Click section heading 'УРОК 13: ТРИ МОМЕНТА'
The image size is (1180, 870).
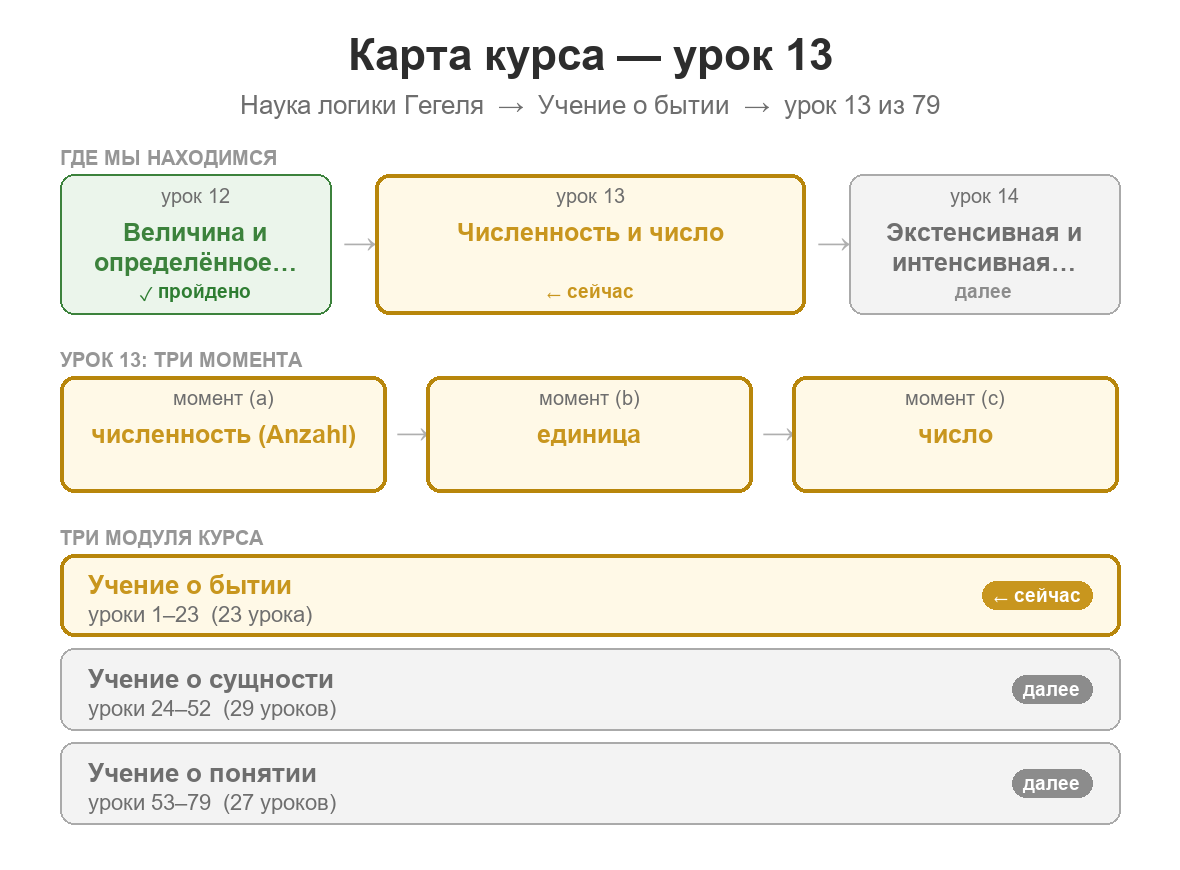pos(181,360)
